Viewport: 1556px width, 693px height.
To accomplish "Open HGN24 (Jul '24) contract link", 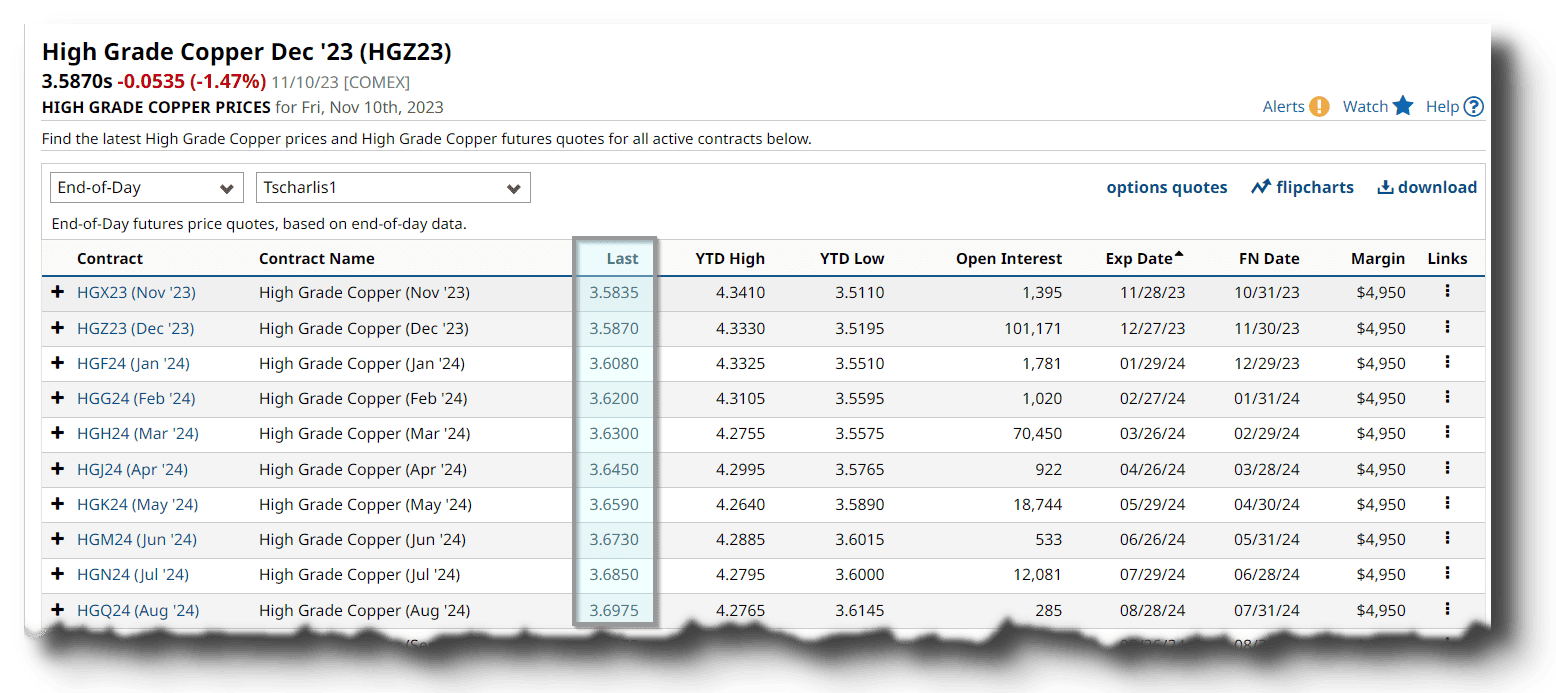I will (133, 574).
